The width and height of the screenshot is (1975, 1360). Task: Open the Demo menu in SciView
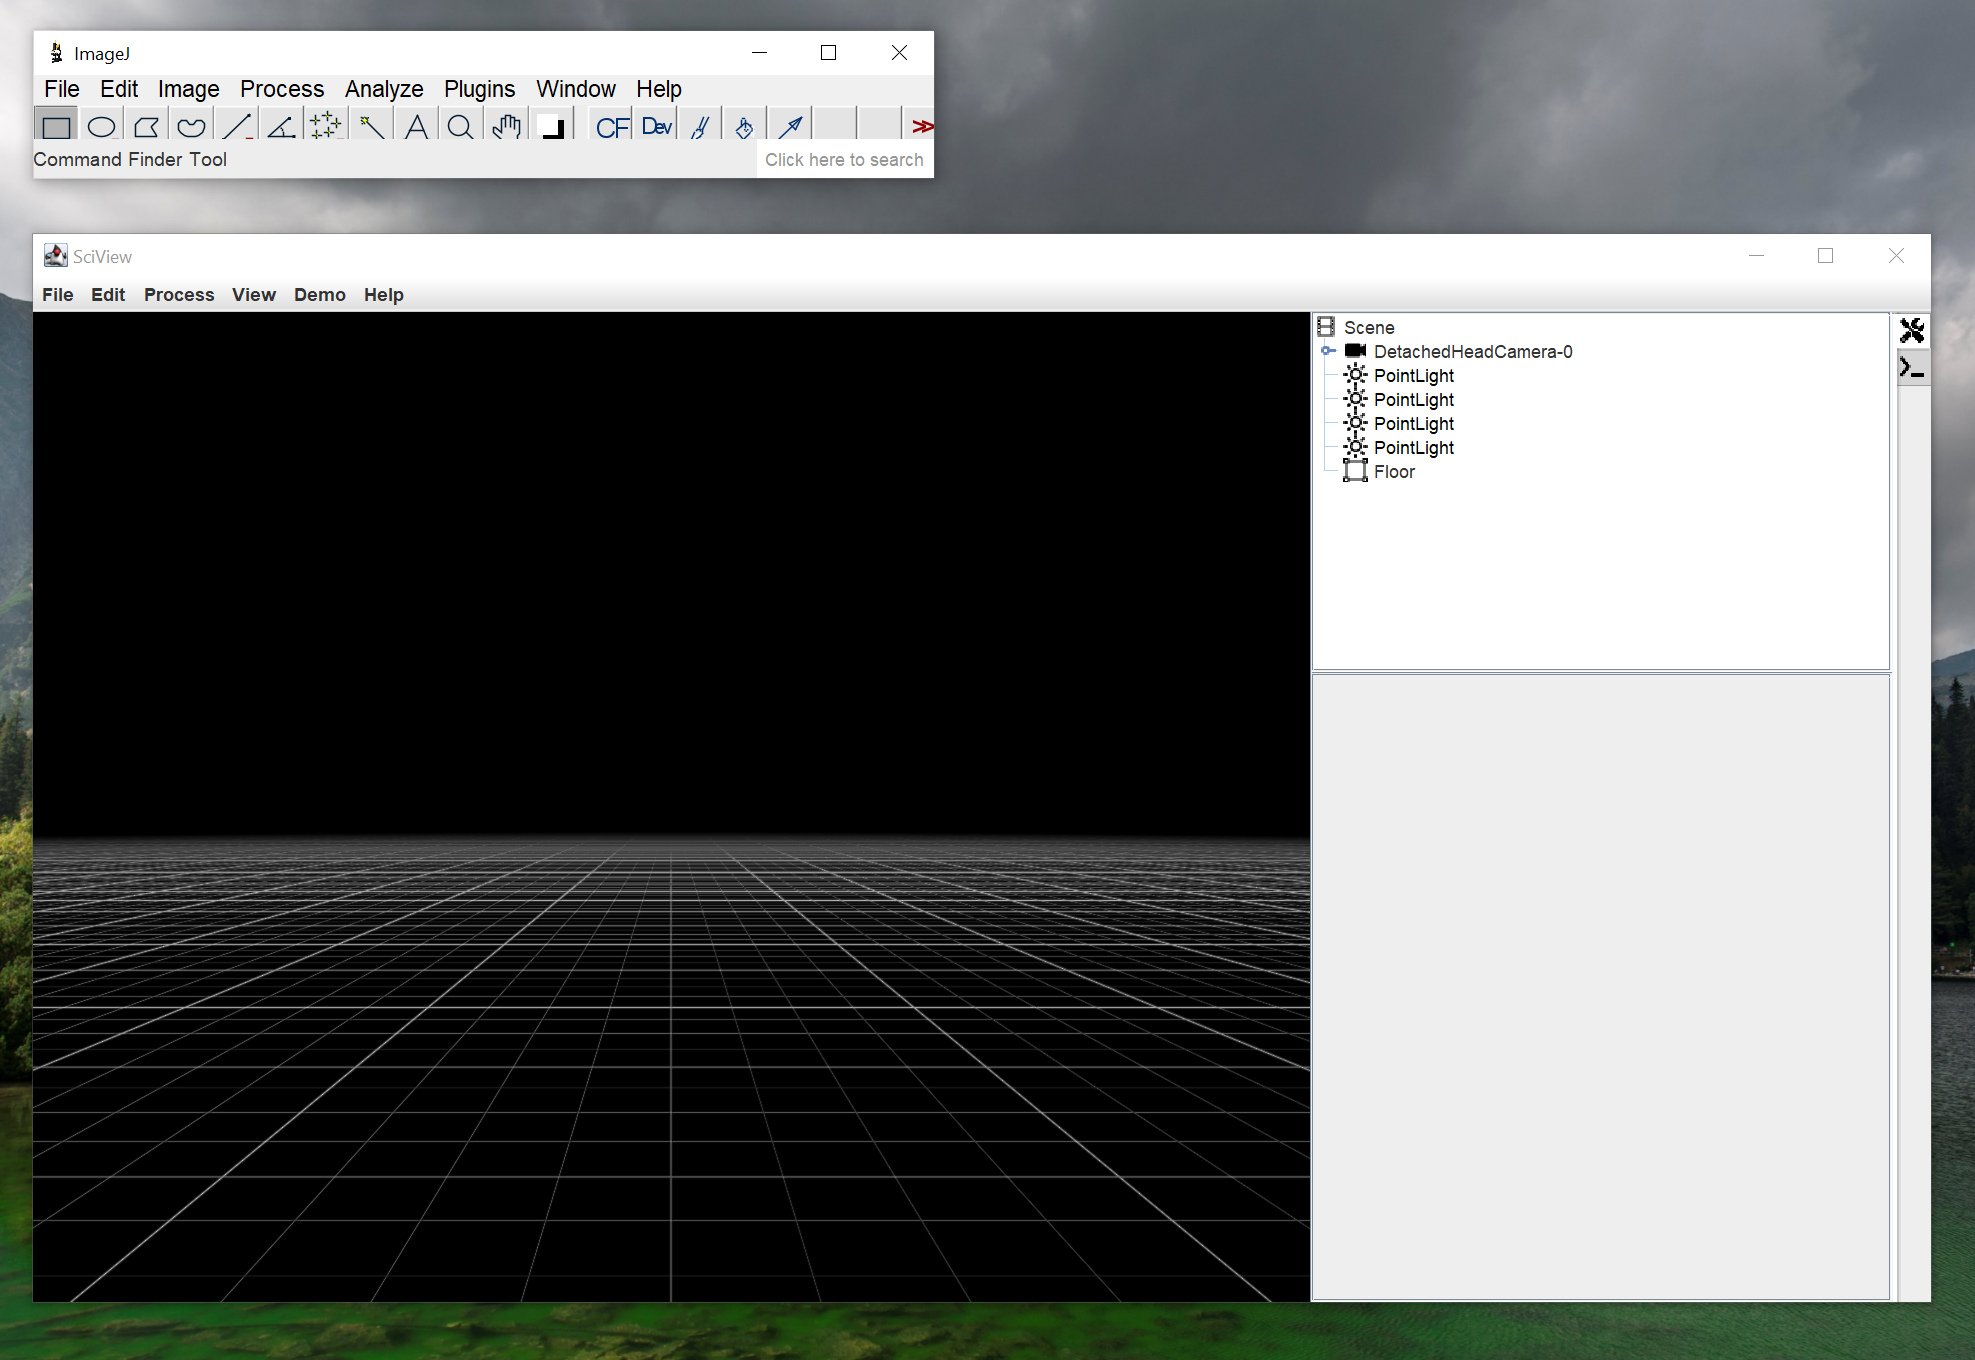[x=320, y=295]
